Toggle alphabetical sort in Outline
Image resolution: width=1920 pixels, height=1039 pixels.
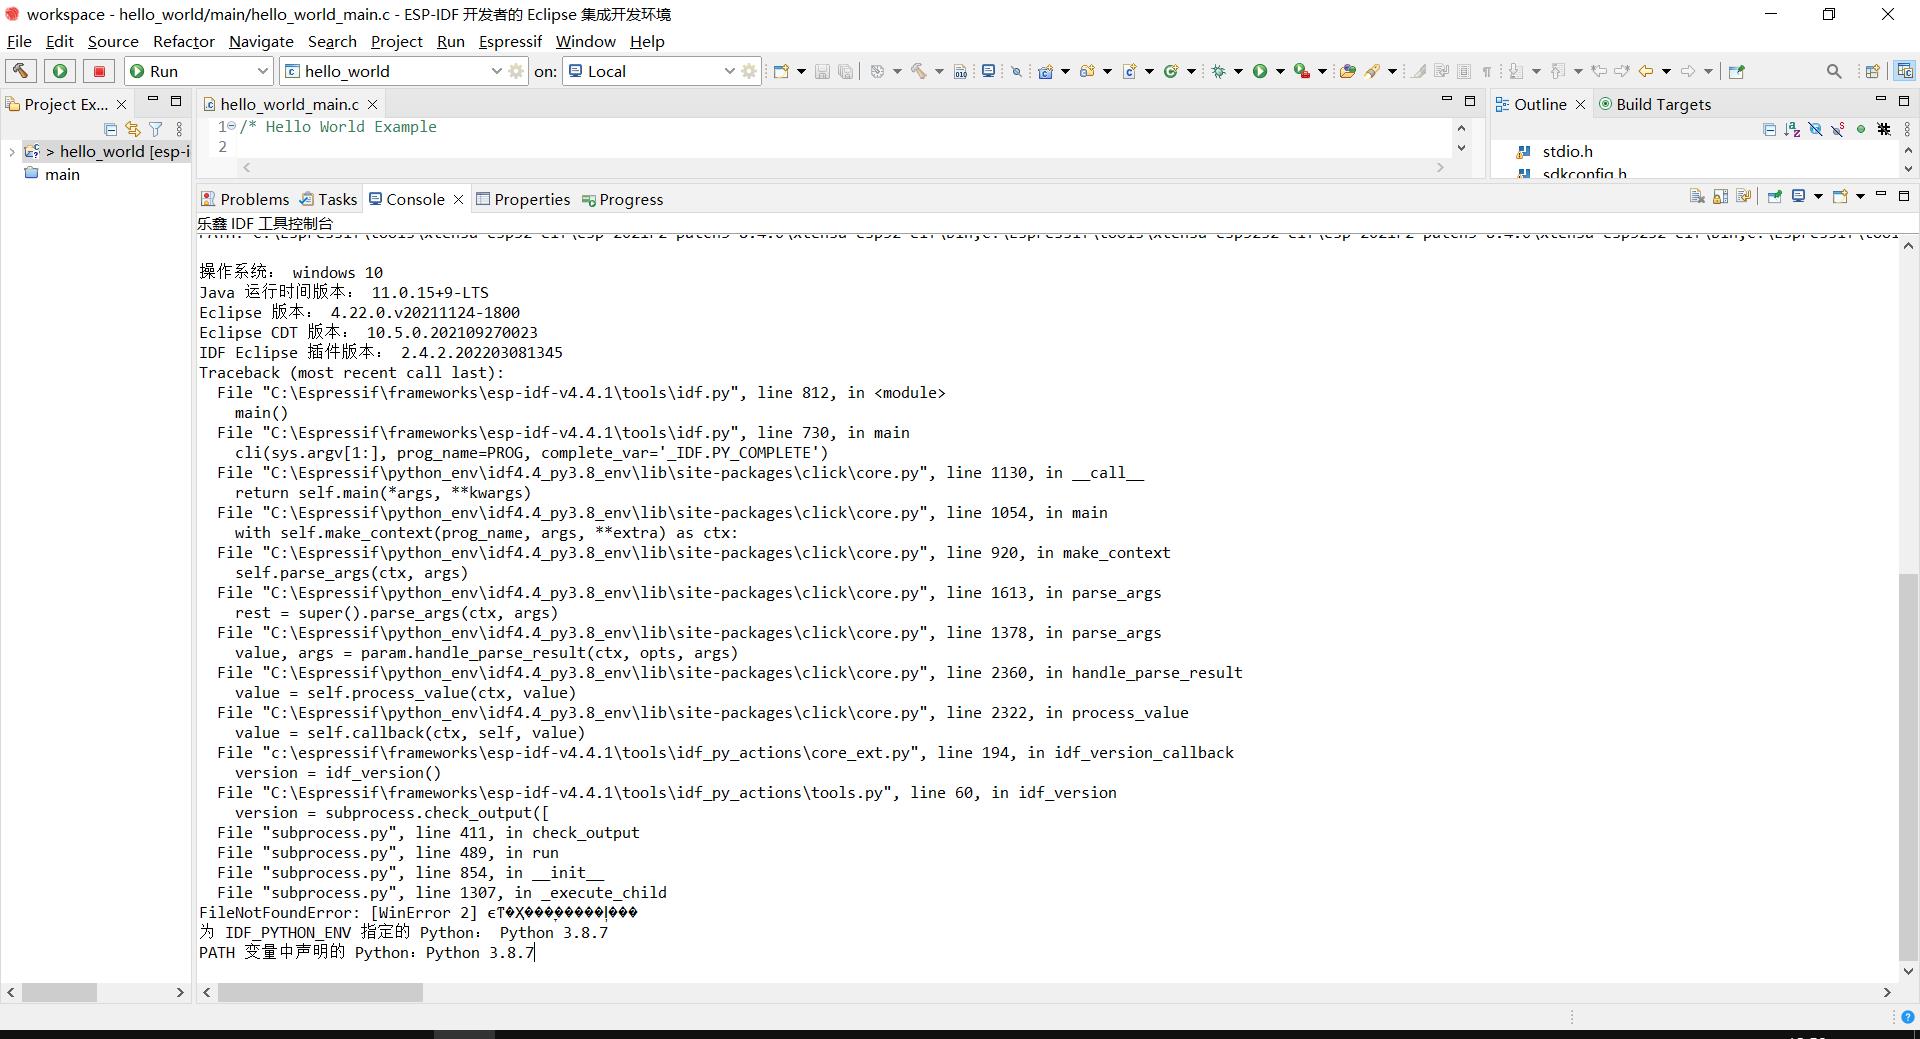pos(1792,129)
